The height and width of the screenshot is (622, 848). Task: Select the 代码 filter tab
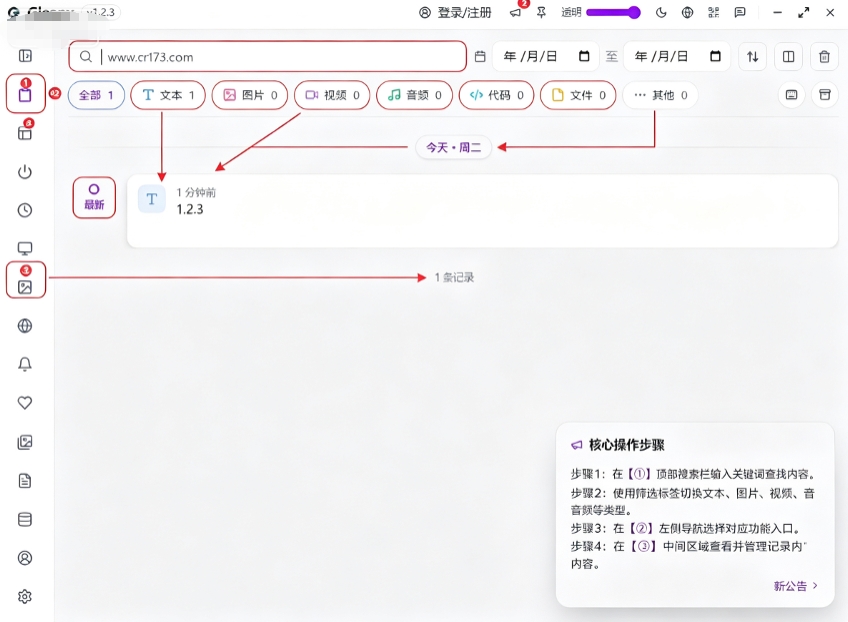496,95
